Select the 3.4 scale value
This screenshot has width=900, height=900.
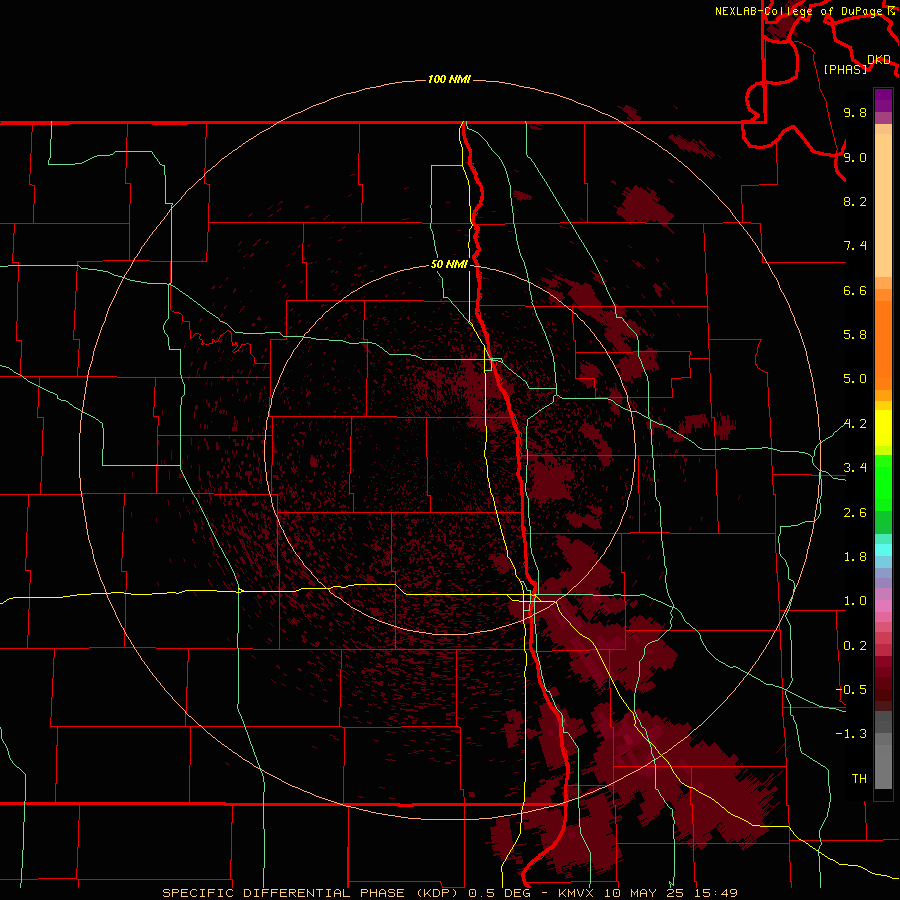pos(855,468)
